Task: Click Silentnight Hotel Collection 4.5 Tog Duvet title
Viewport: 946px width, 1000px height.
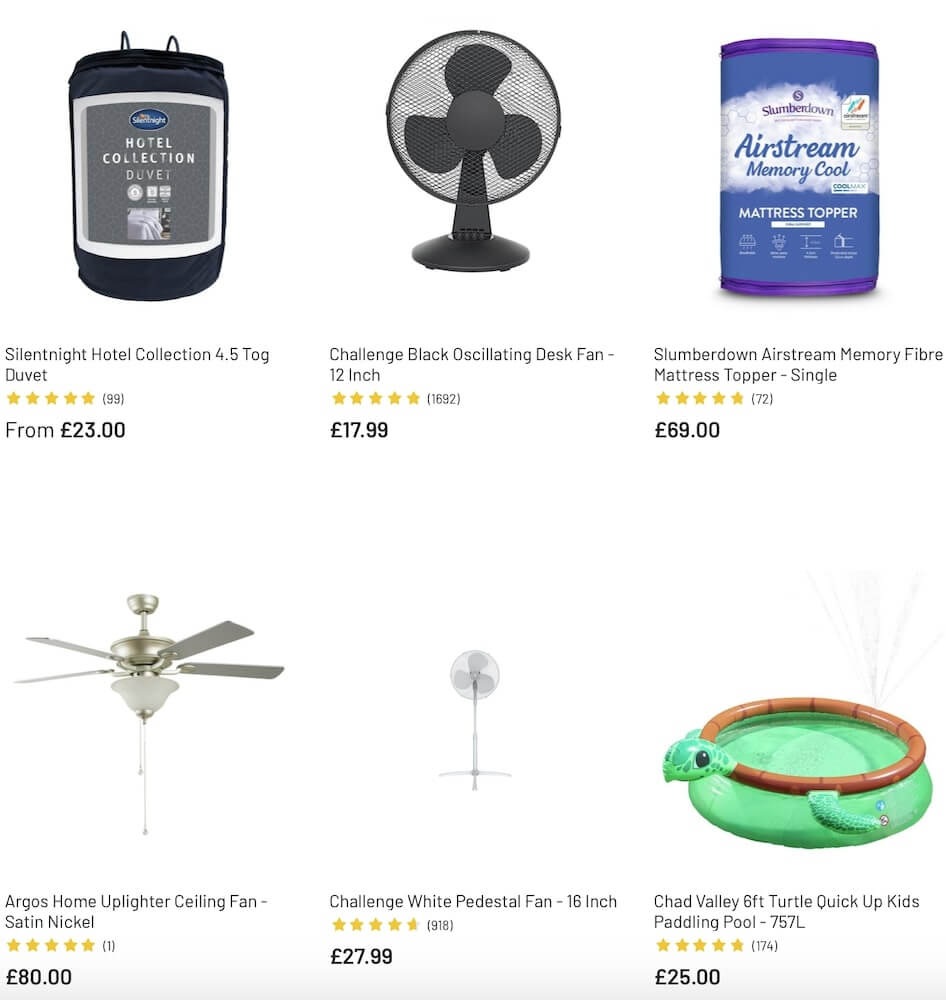Action: point(137,364)
